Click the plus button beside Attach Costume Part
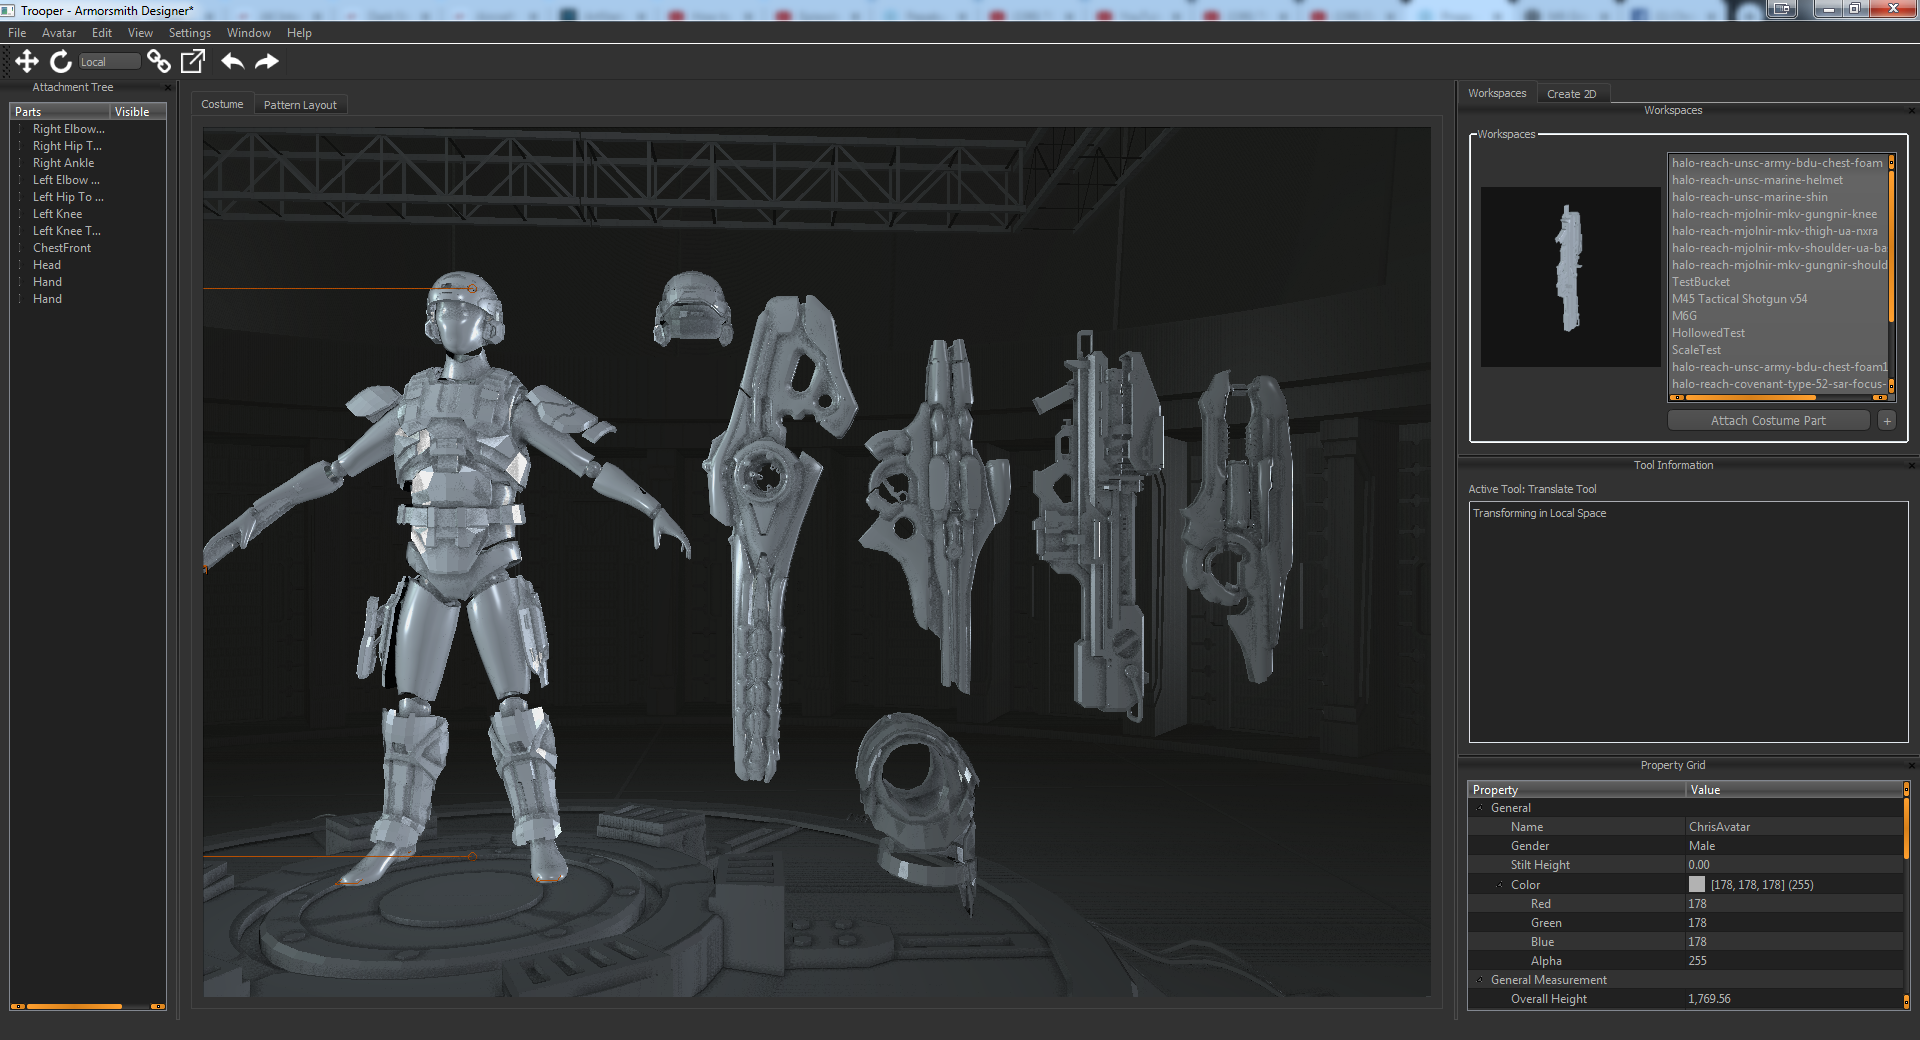Image resolution: width=1920 pixels, height=1040 pixels. (1887, 421)
